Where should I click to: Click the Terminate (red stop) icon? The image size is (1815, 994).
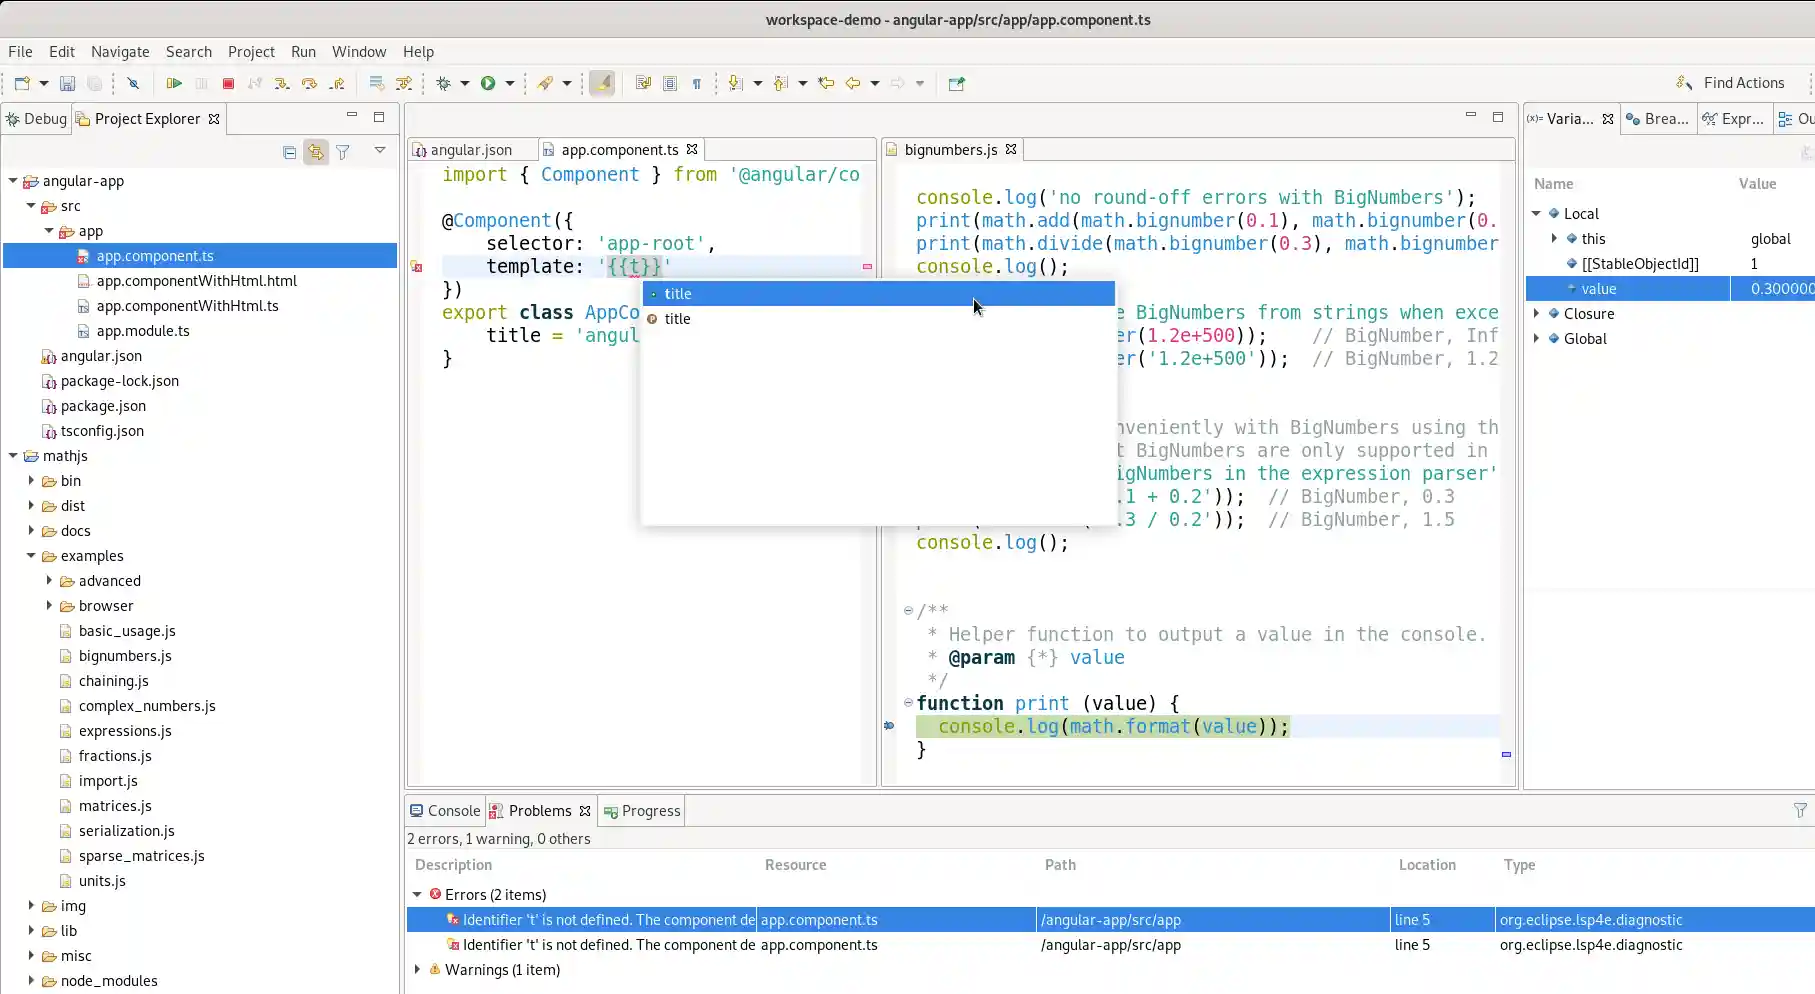(227, 83)
